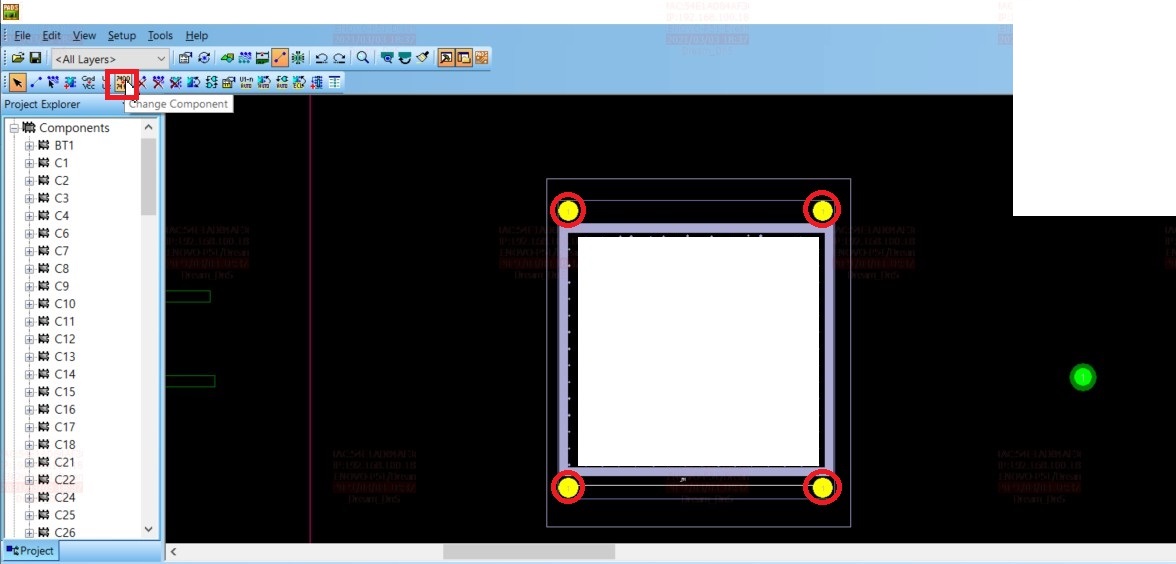The width and height of the screenshot is (1176, 564).
Task: Launch the PADS Router icon
Action: [482, 58]
